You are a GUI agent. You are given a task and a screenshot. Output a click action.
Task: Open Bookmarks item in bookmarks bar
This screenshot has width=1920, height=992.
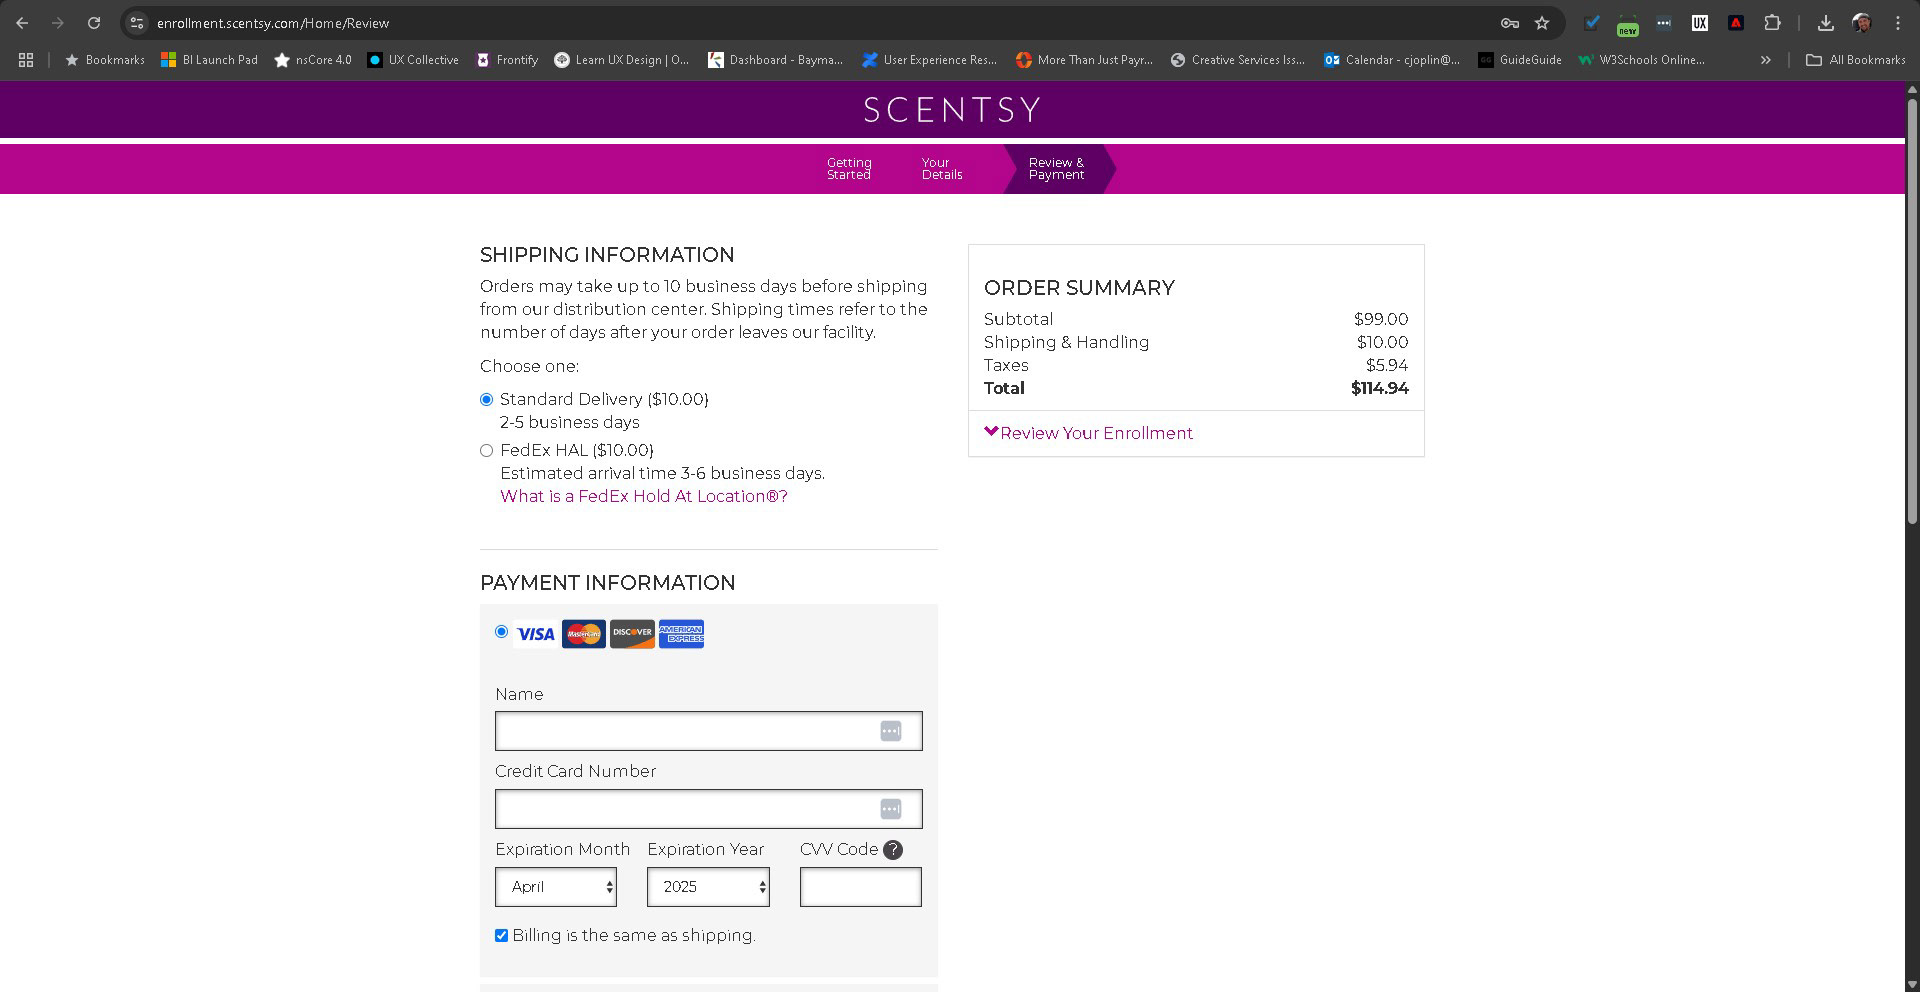[x=104, y=60]
